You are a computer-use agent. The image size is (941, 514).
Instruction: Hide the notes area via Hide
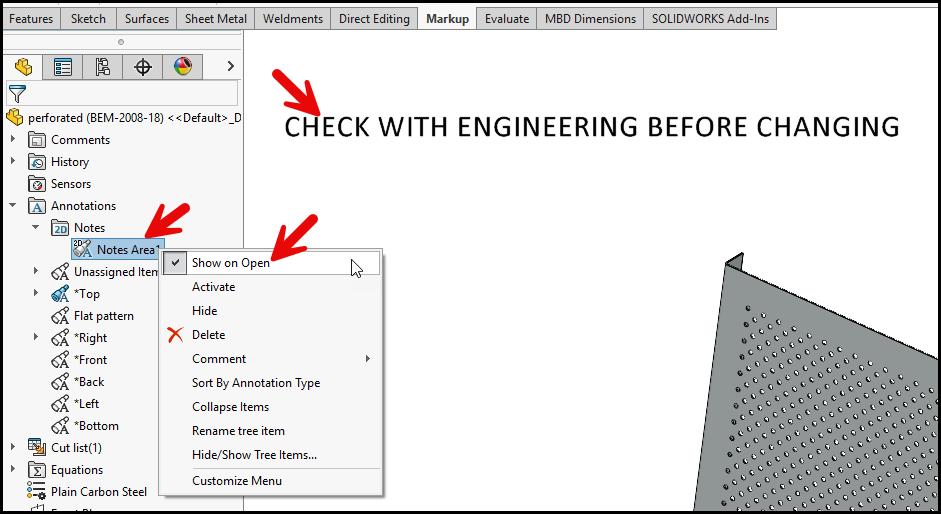pyautogui.click(x=205, y=311)
